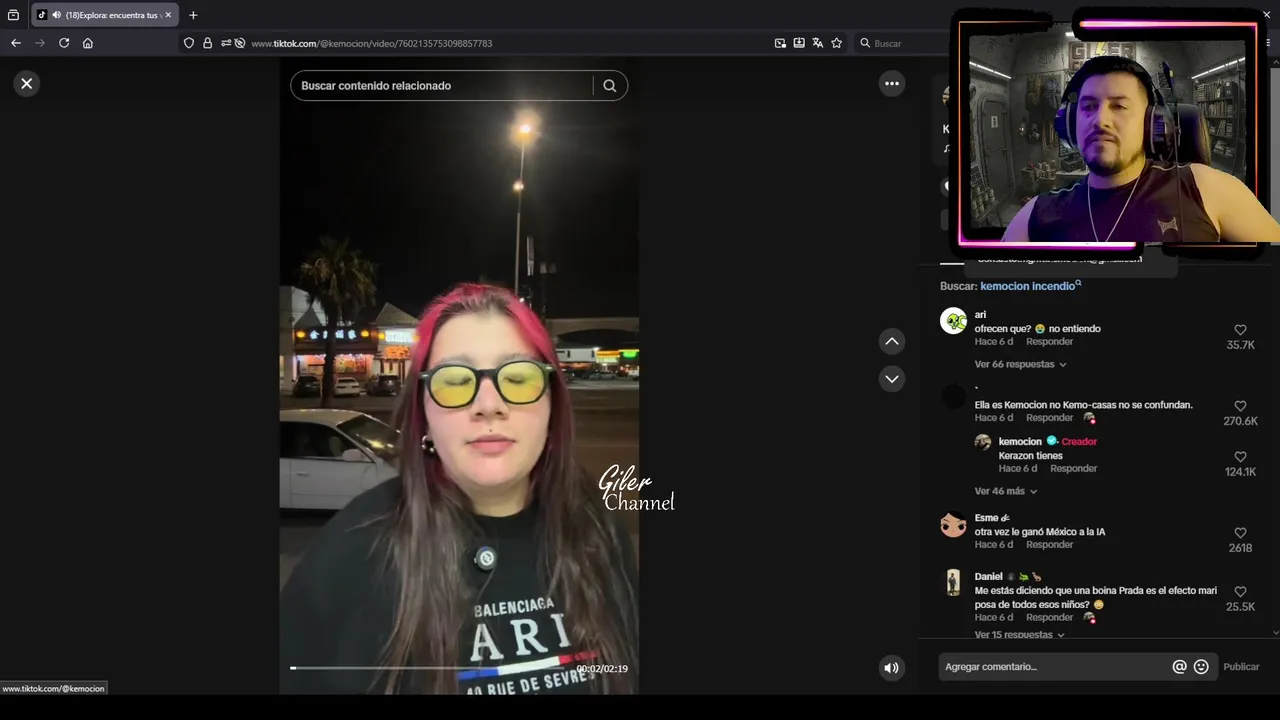Click the video progress bar playhead
The image size is (1280, 720).
(293, 668)
